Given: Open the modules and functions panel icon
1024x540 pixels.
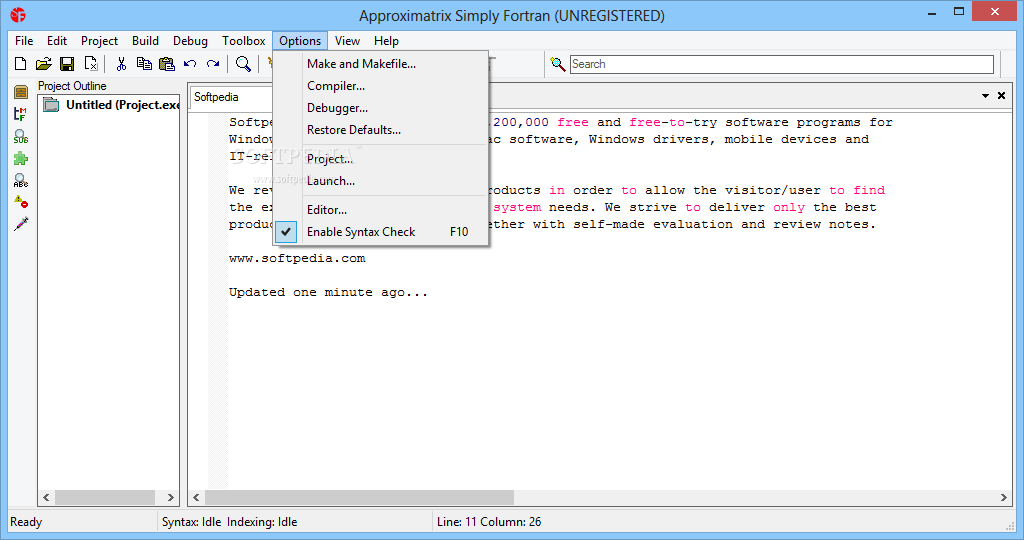Looking at the screenshot, I should [x=21, y=114].
